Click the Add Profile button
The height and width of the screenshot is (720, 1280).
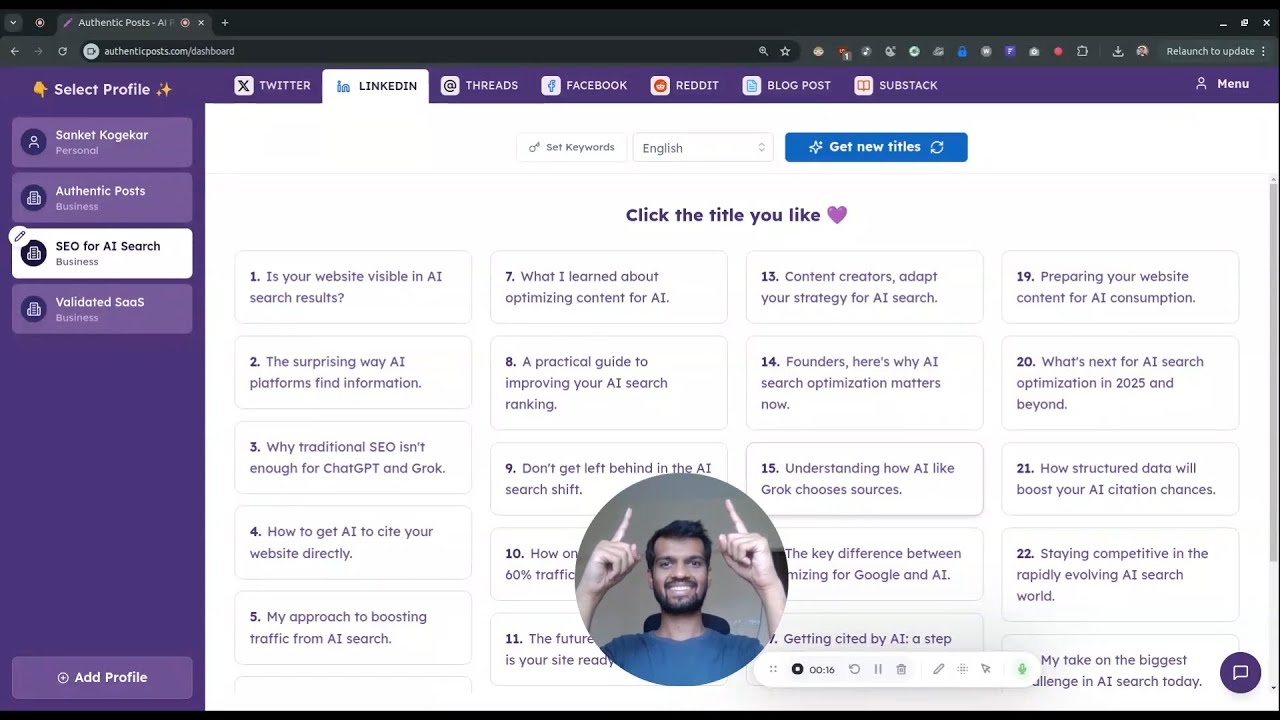coord(102,677)
